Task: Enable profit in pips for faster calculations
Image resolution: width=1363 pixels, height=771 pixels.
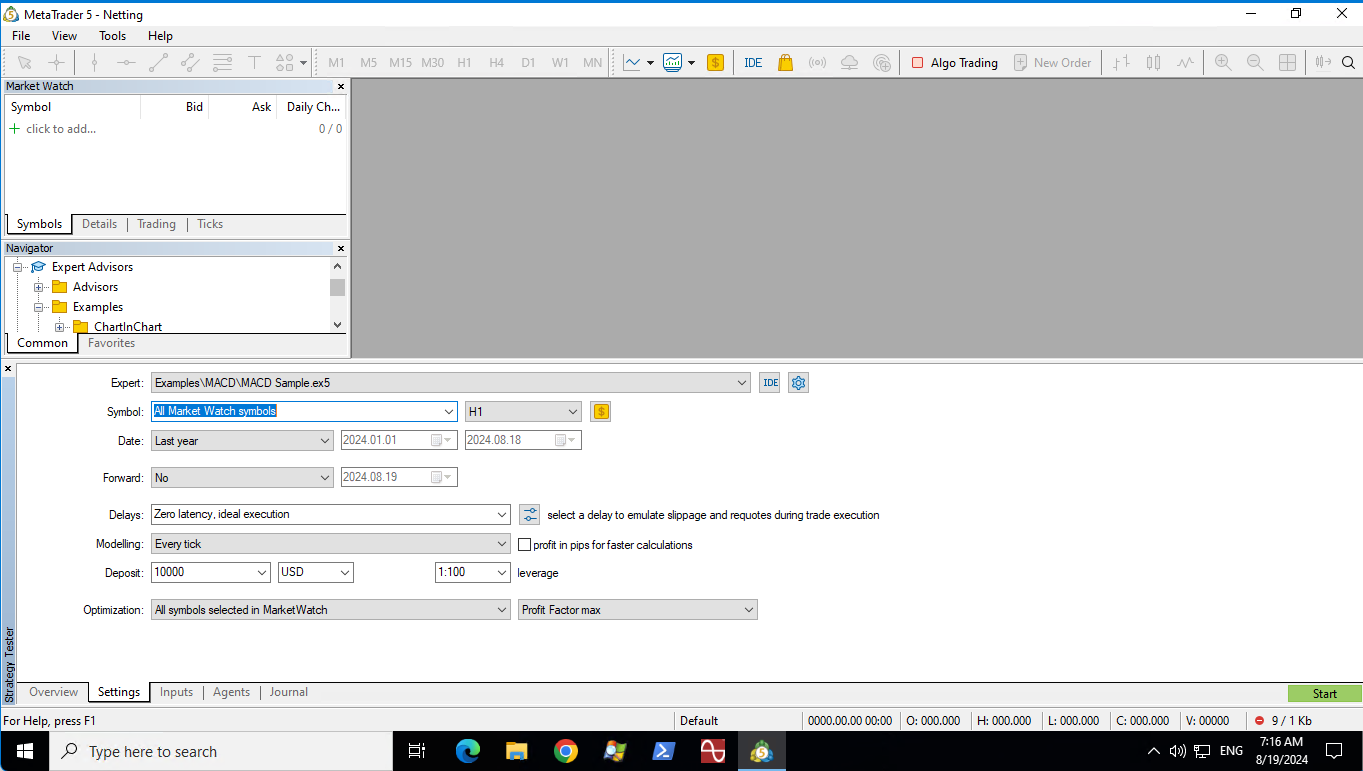Action: tap(525, 545)
